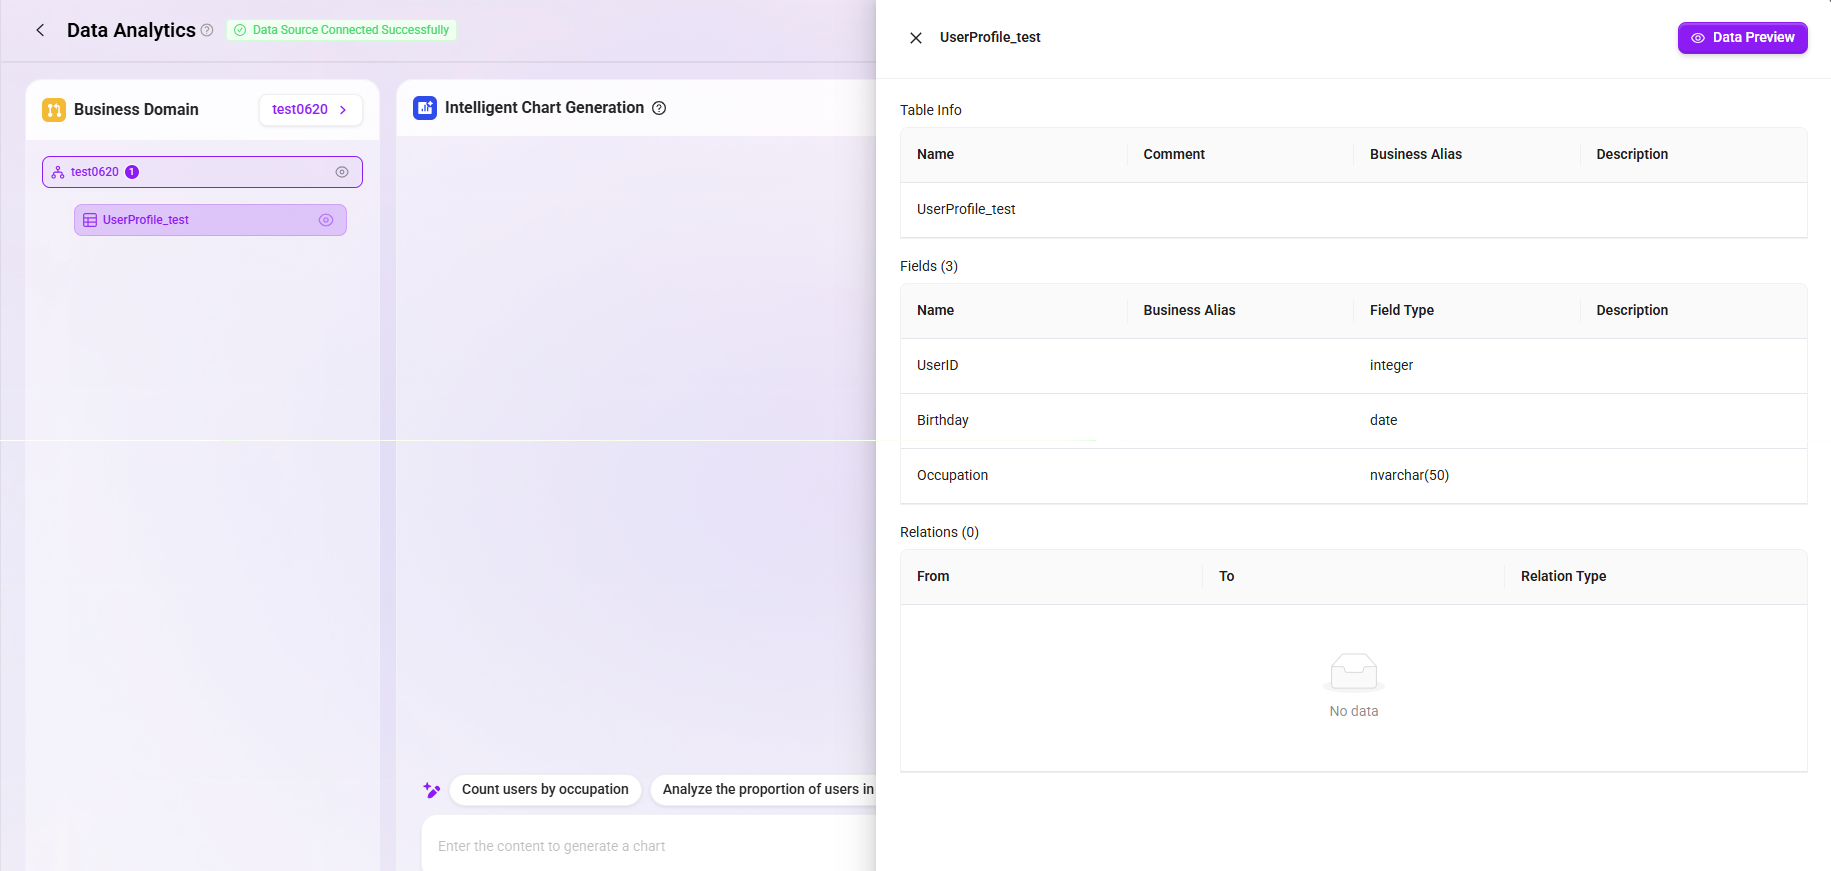Click the orange Business Domain icon
Viewport: 1831px width, 871px height.
click(54, 110)
